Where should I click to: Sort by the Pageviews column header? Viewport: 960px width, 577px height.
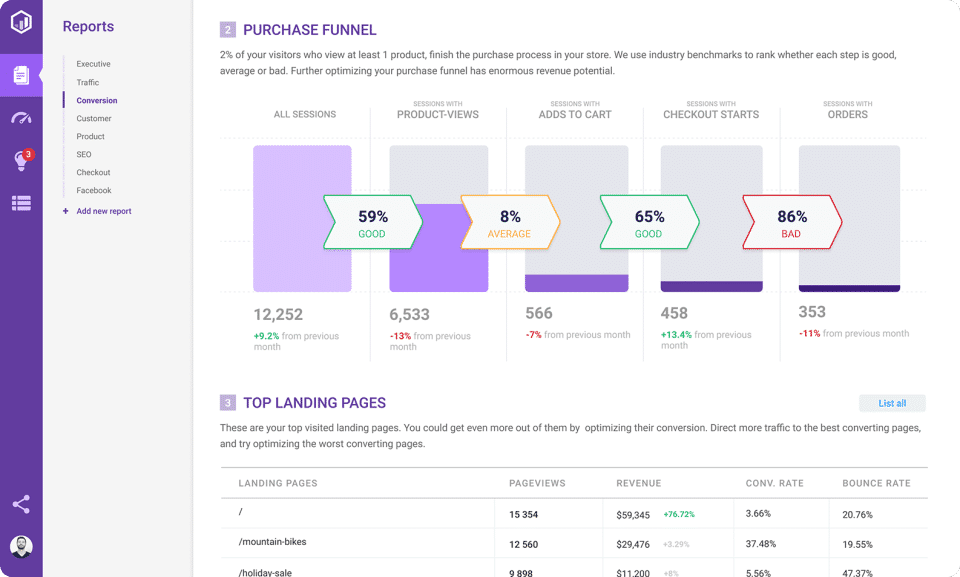pos(537,483)
